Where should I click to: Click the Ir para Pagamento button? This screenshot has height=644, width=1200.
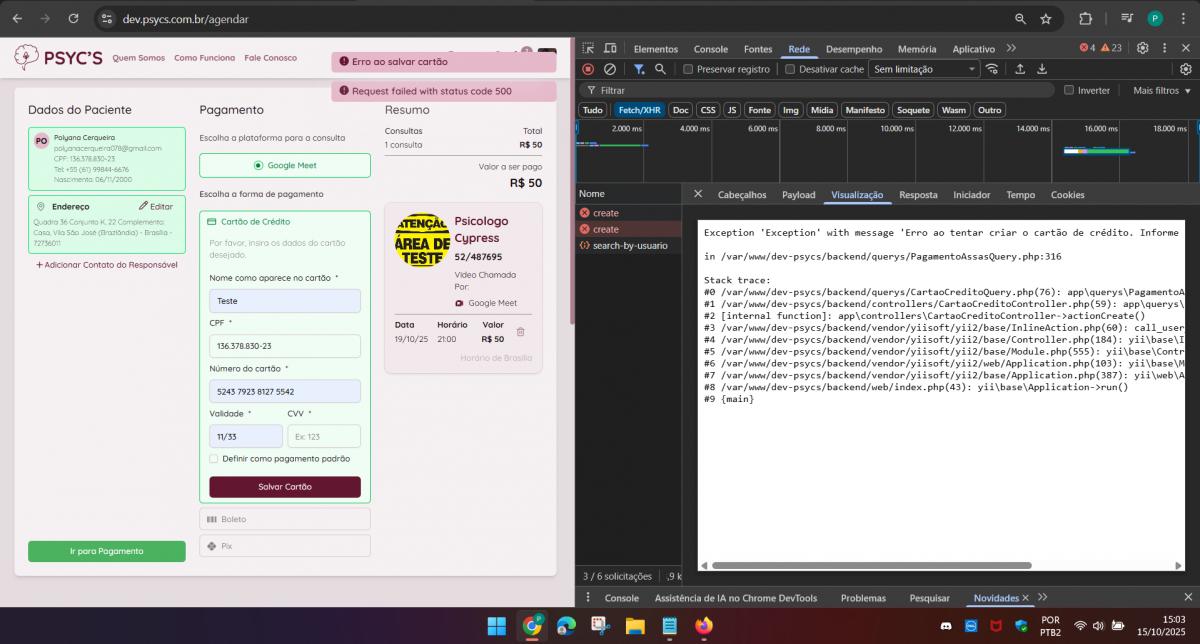pyautogui.click(x=106, y=551)
